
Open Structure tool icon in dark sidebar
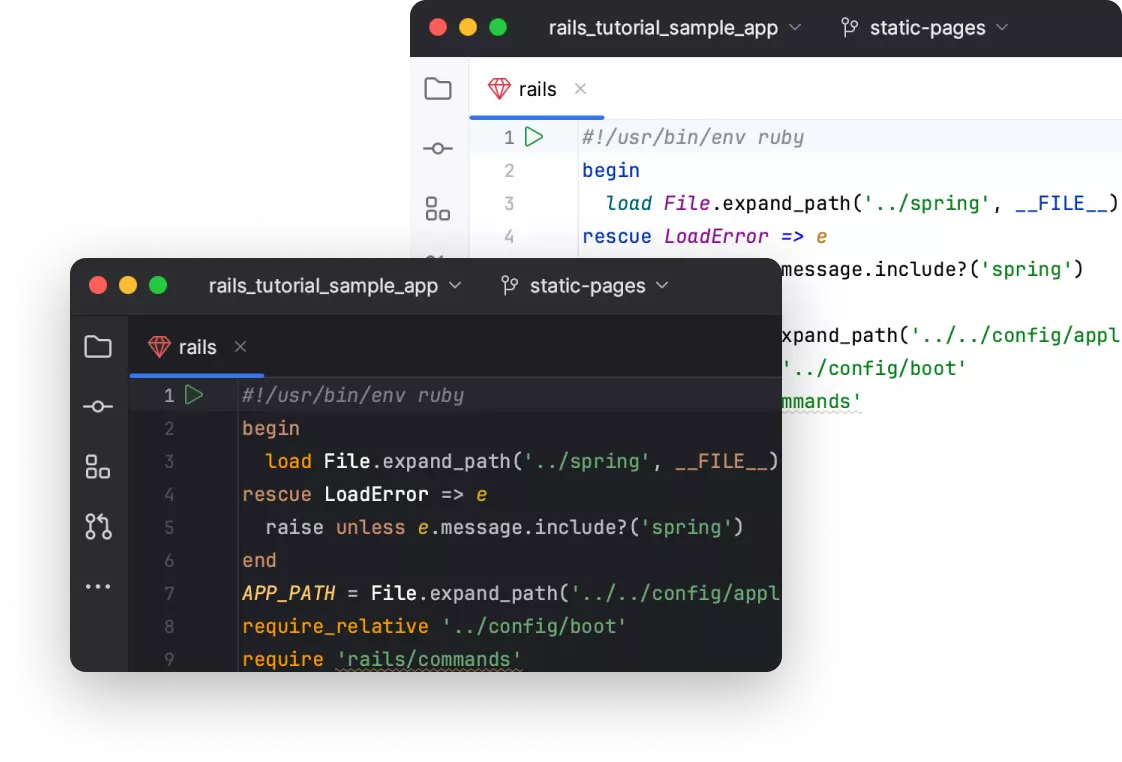tap(98, 467)
